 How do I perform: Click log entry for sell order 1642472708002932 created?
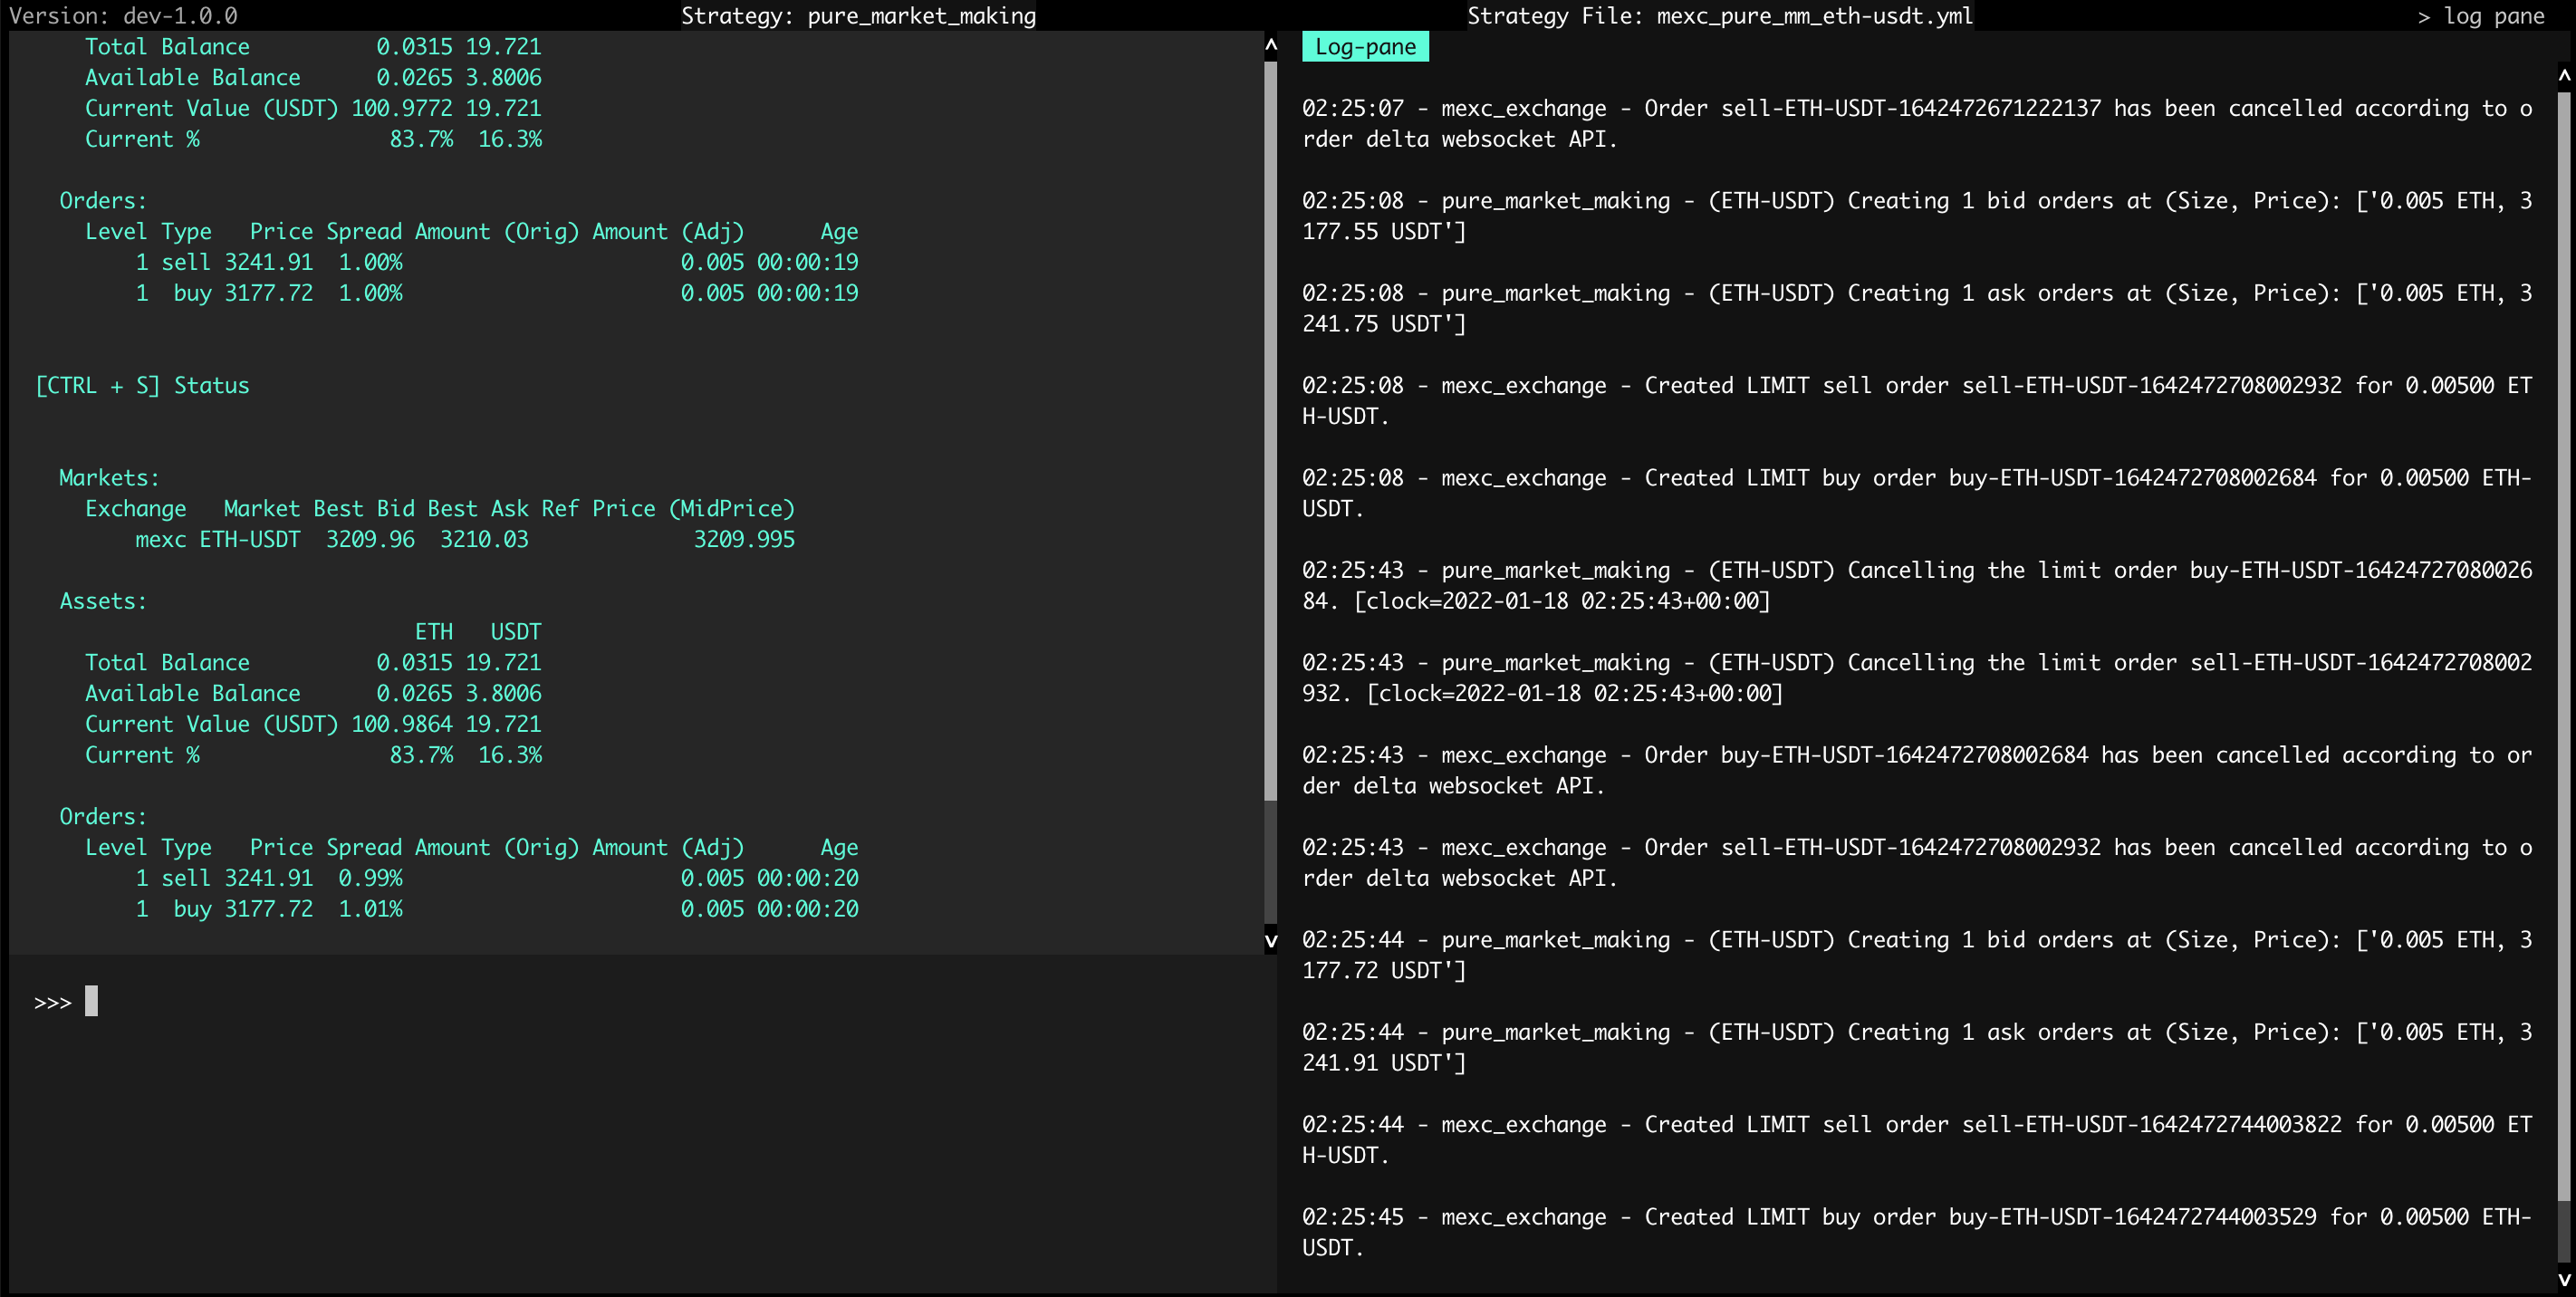point(1917,401)
